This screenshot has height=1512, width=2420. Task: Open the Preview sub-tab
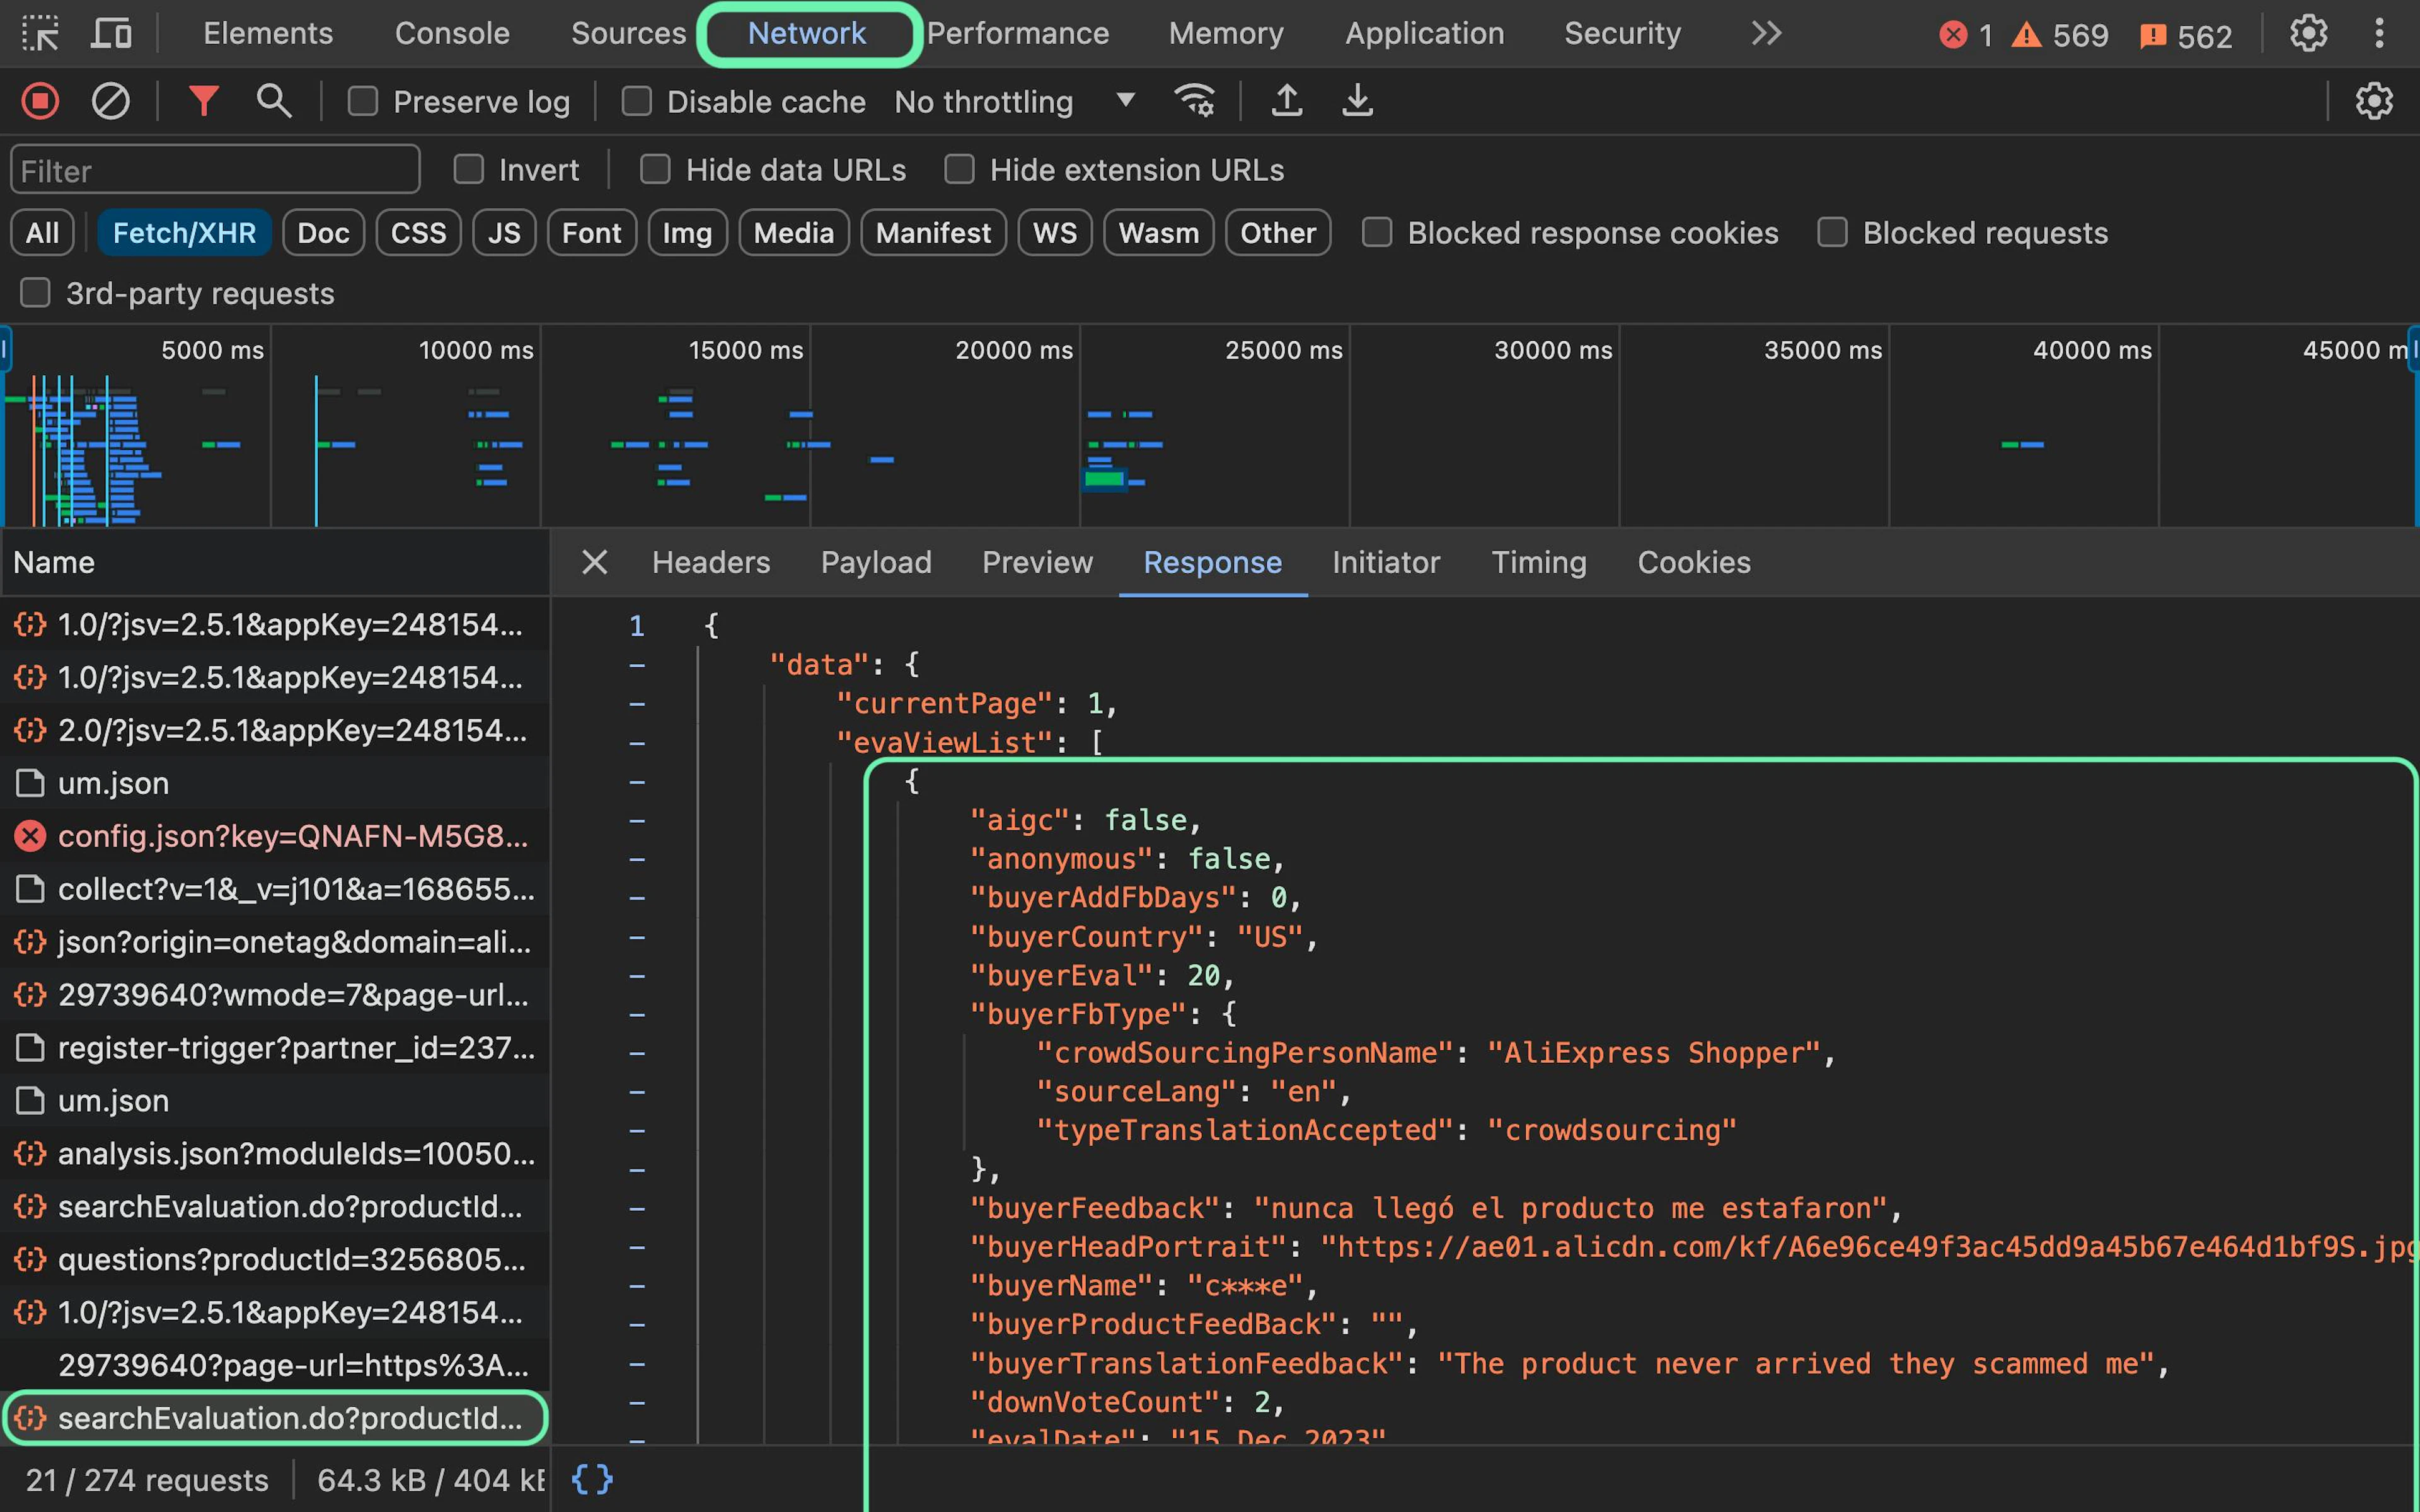point(1037,562)
